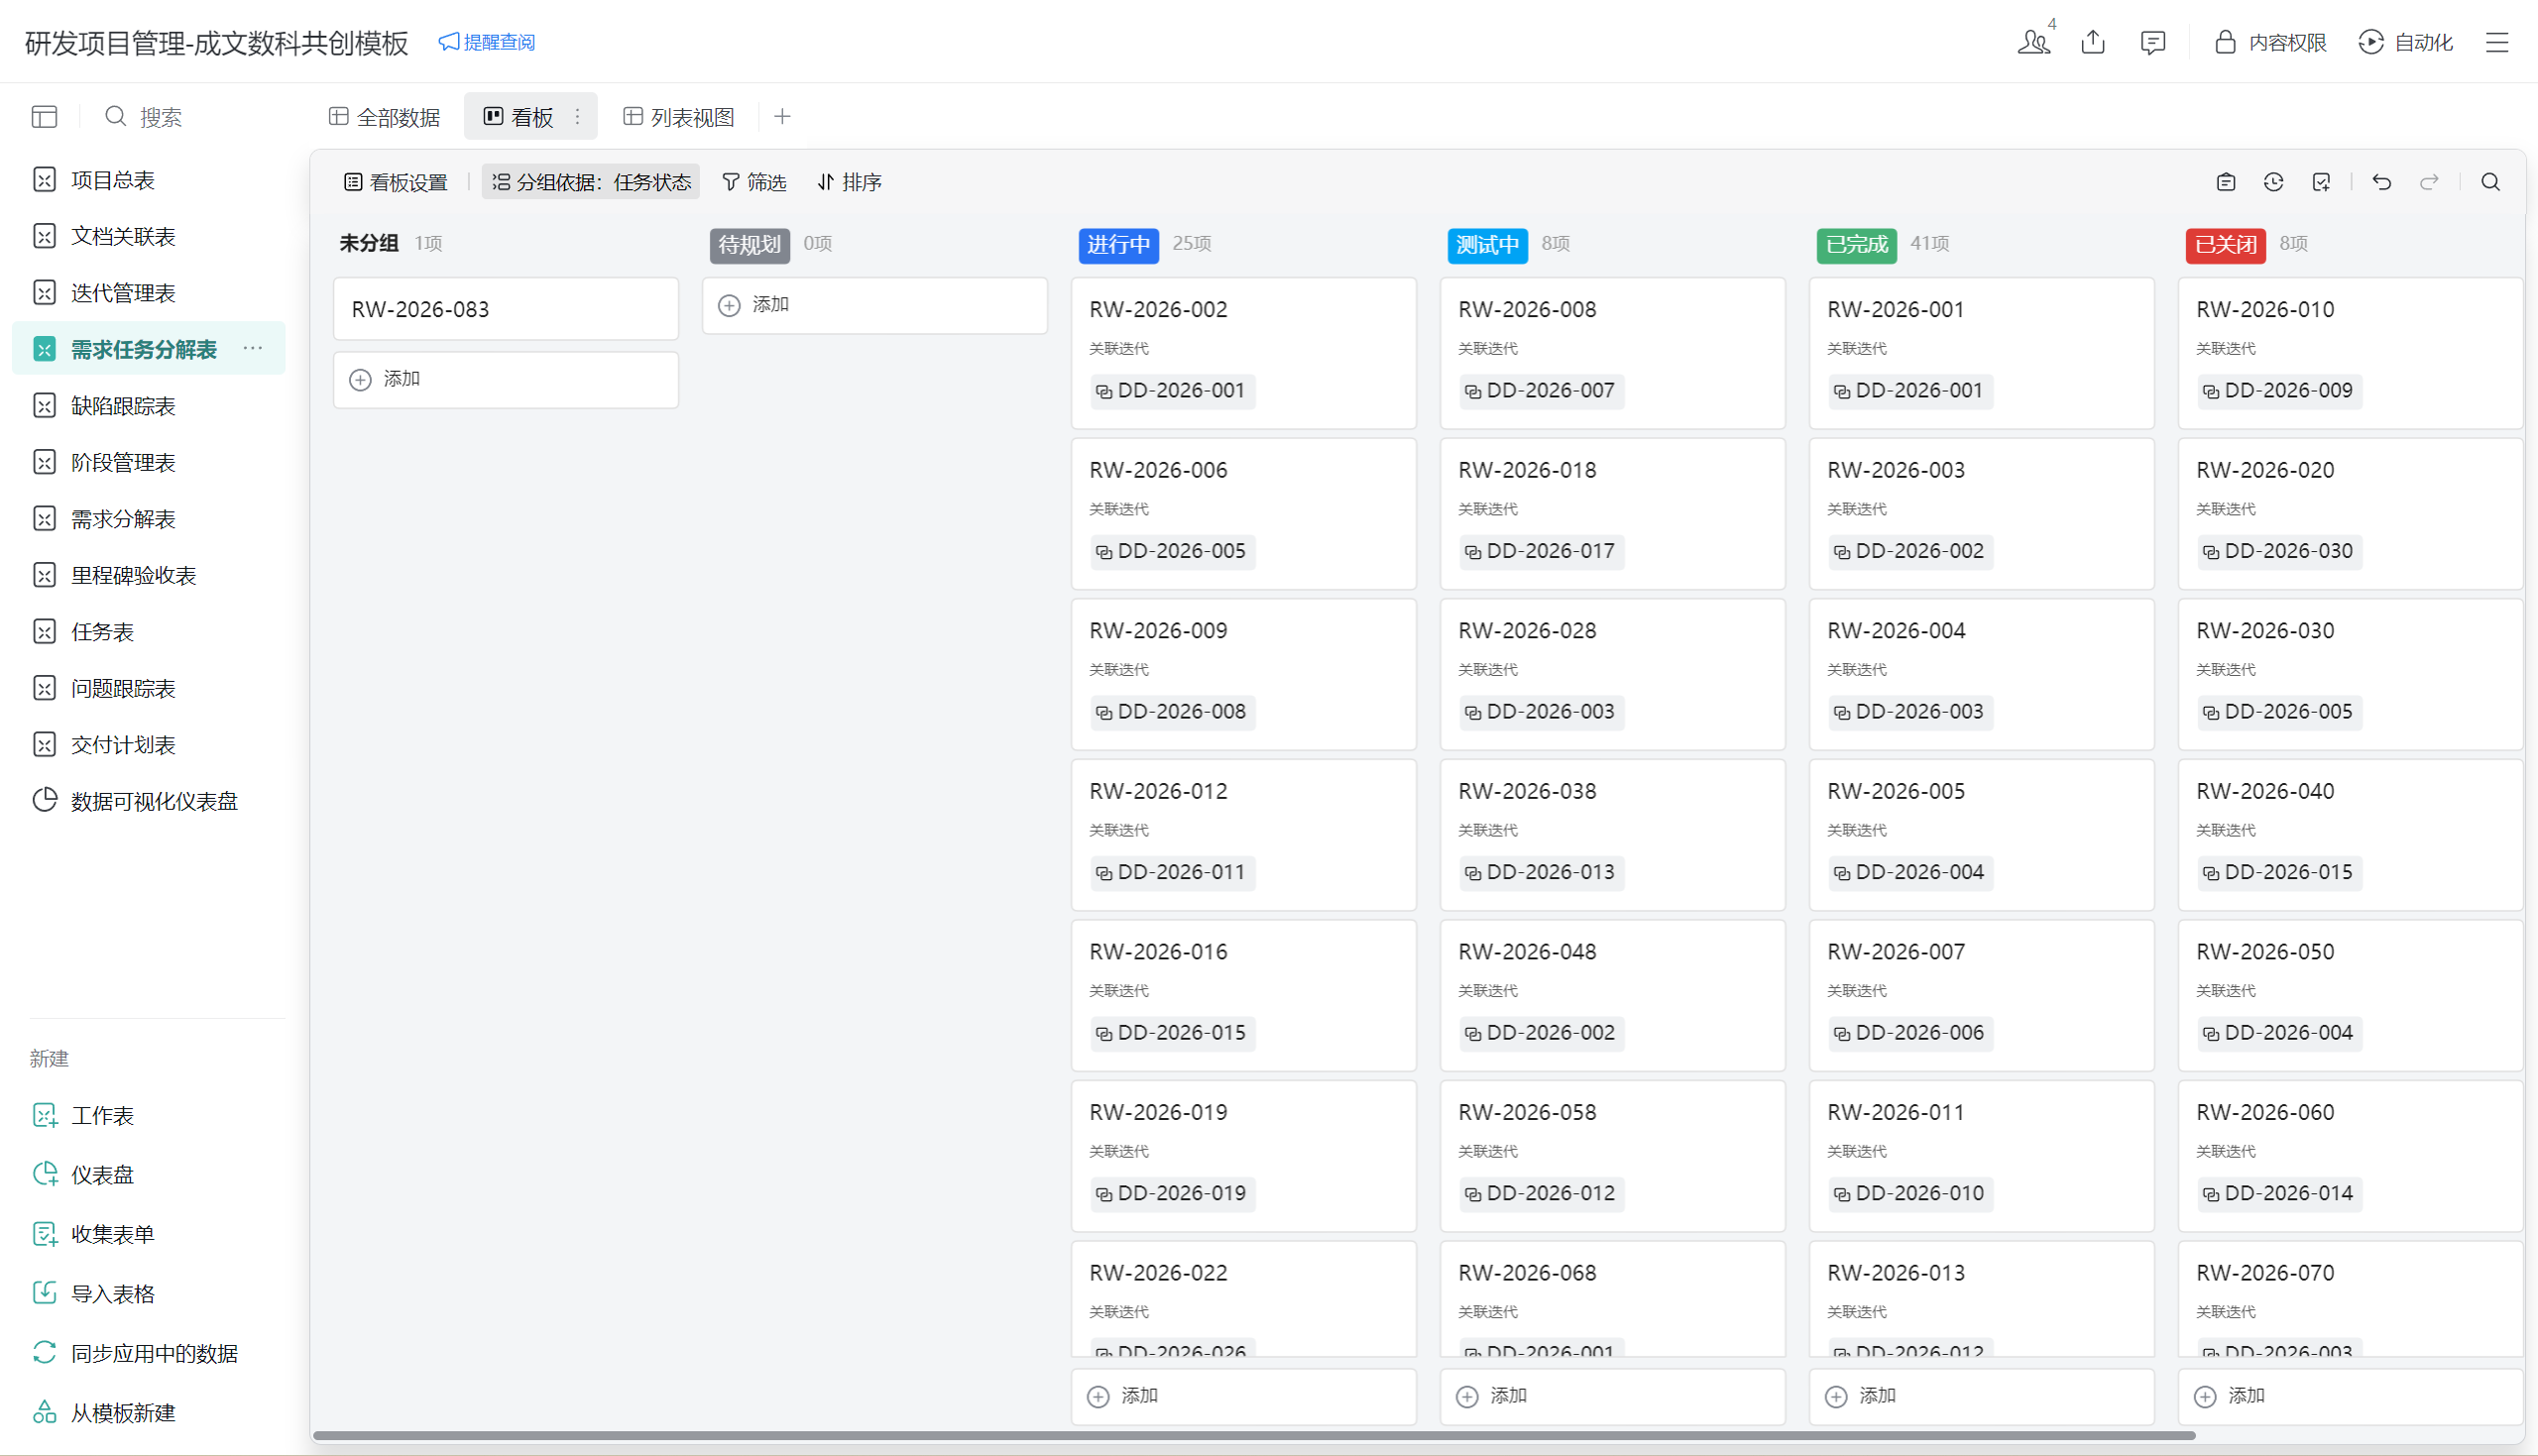The height and width of the screenshot is (1456, 2538).
Task: Click the hamburger menu icon at top right
Action: click(x=2497, y=42)
